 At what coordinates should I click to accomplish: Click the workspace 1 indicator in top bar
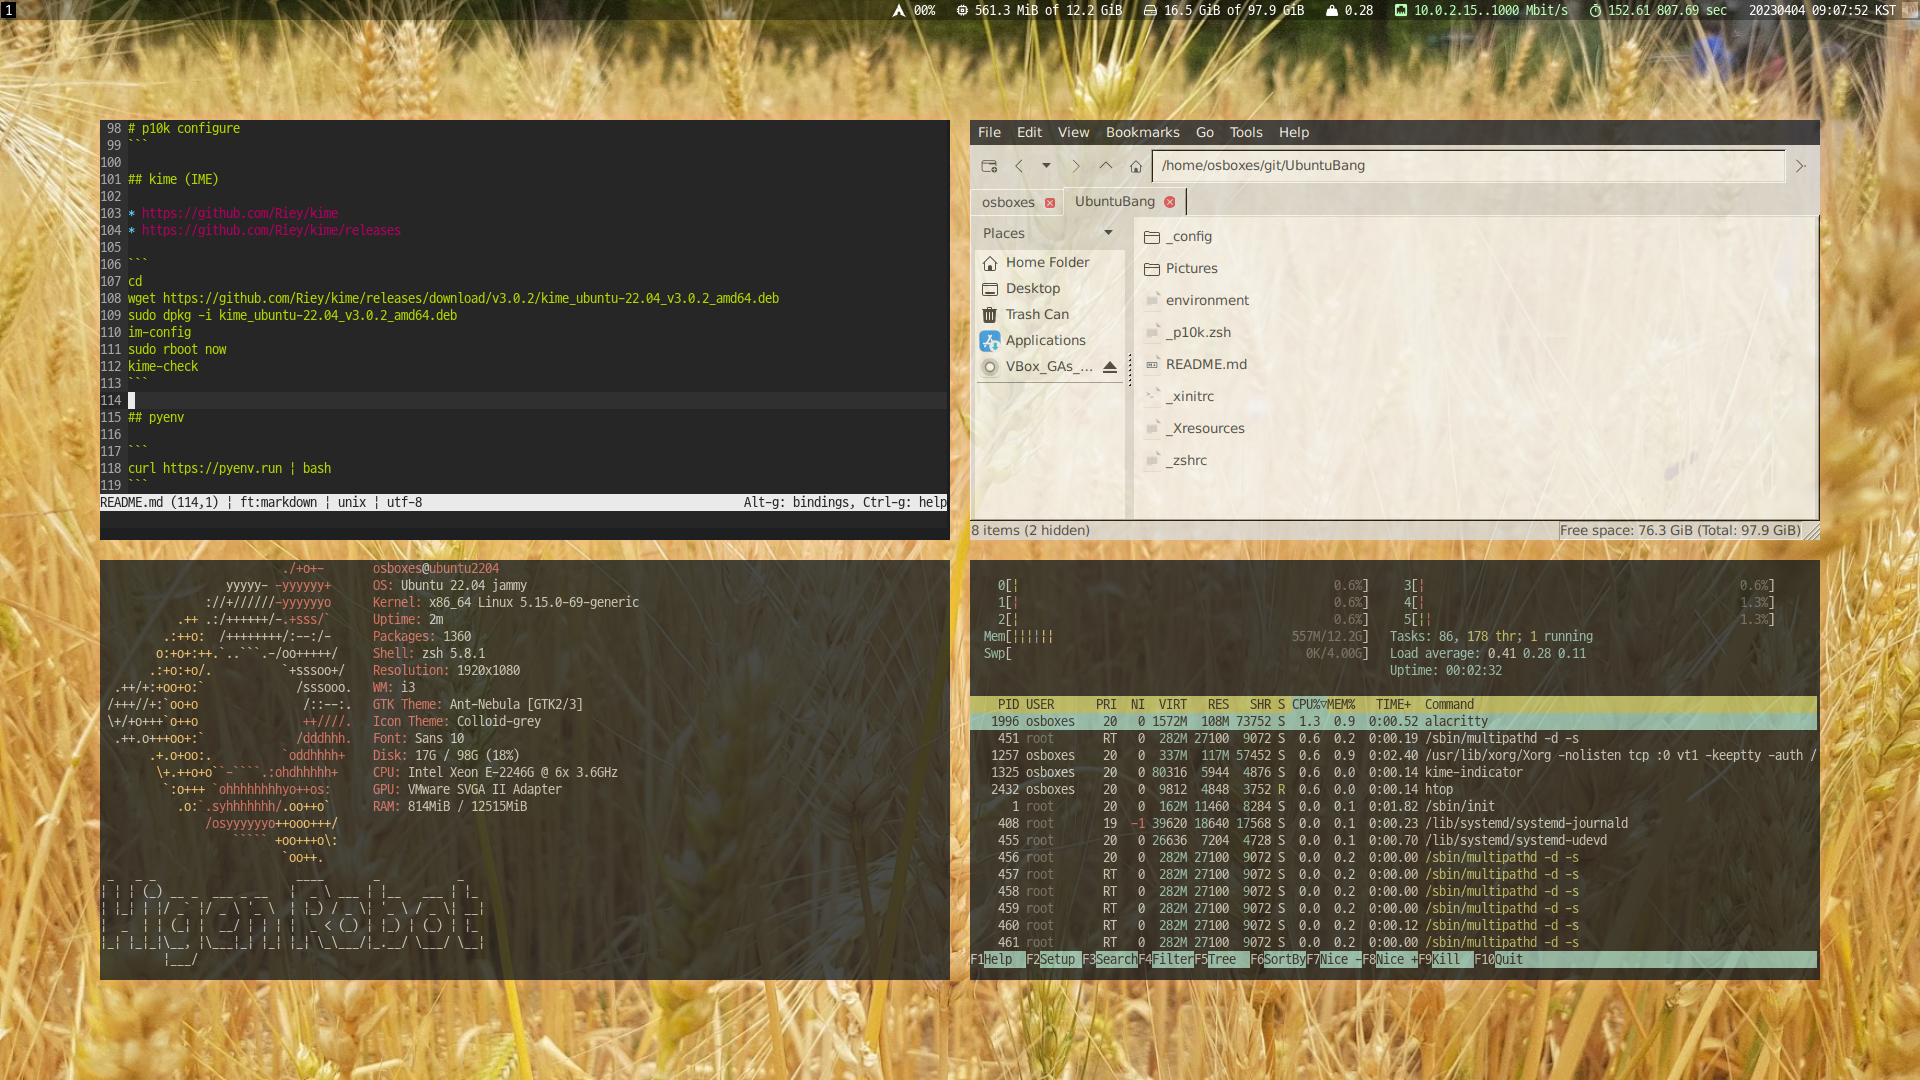(8, 10)
